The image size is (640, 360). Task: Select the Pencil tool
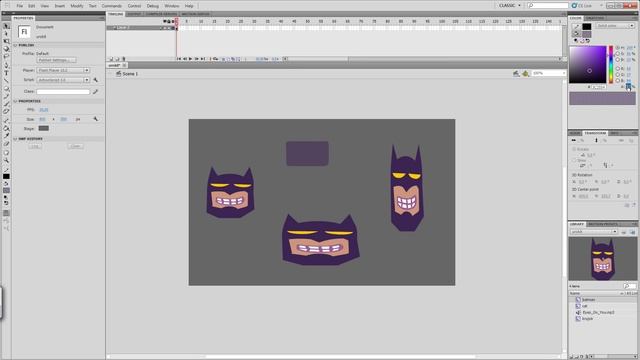tap(6, 97)
